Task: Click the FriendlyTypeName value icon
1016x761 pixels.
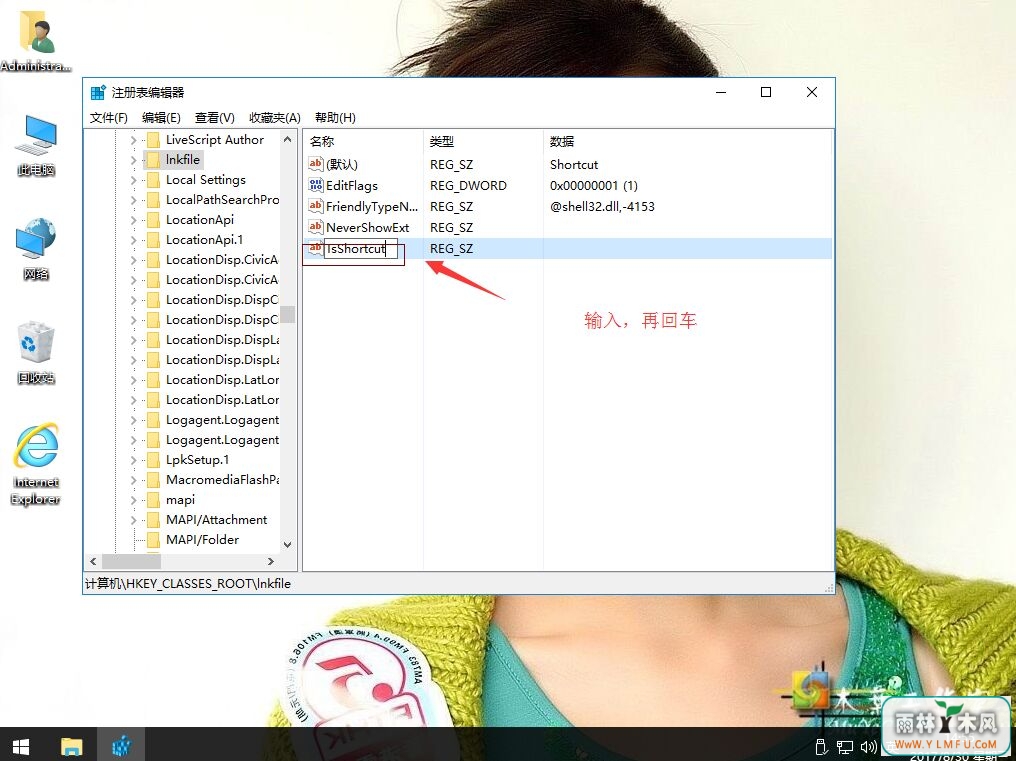Action: click(316, 206)
